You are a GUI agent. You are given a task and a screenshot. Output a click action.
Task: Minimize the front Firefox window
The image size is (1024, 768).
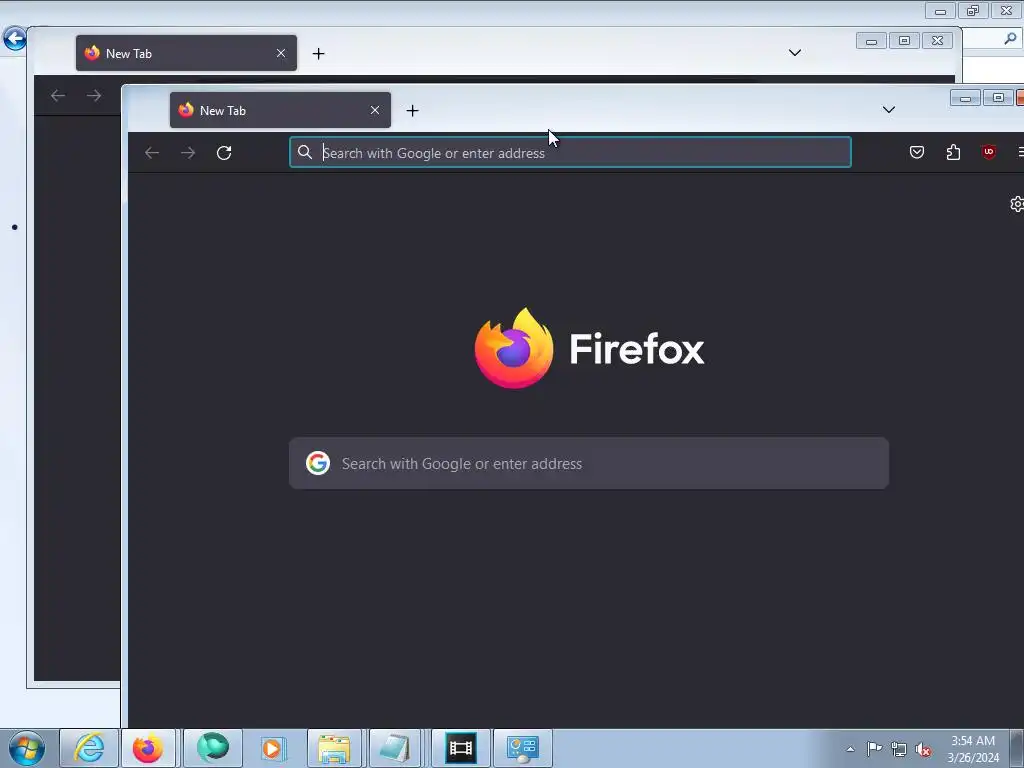[965, 99]
